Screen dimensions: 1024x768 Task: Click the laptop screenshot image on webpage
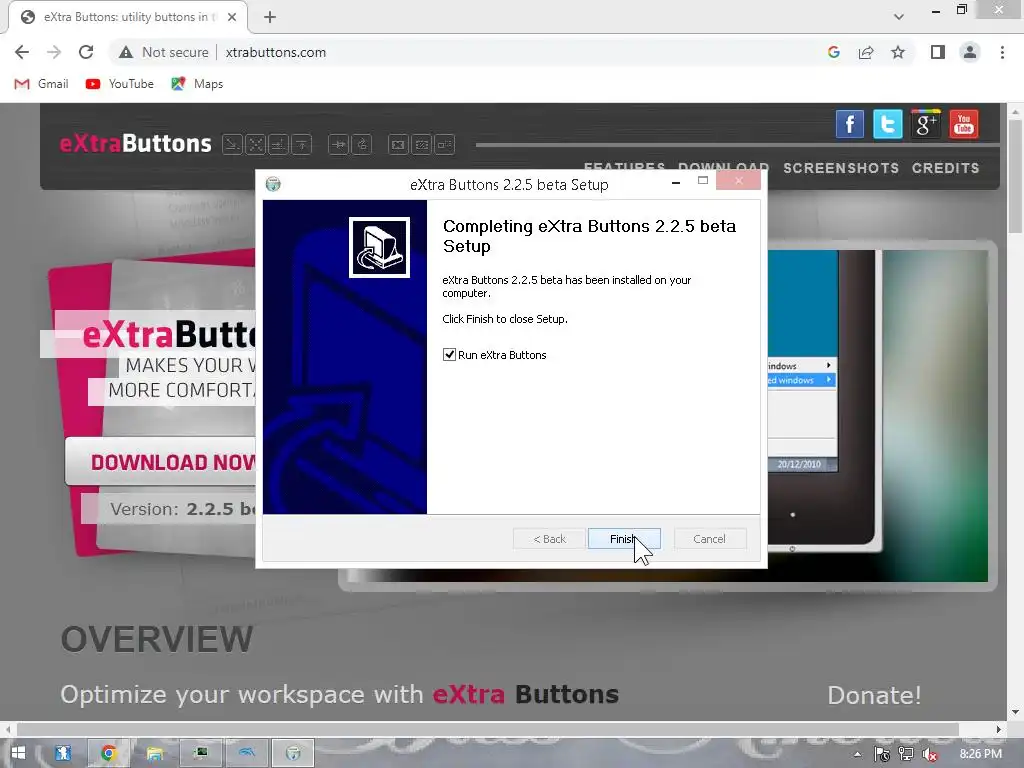click(x=877, y=415)
